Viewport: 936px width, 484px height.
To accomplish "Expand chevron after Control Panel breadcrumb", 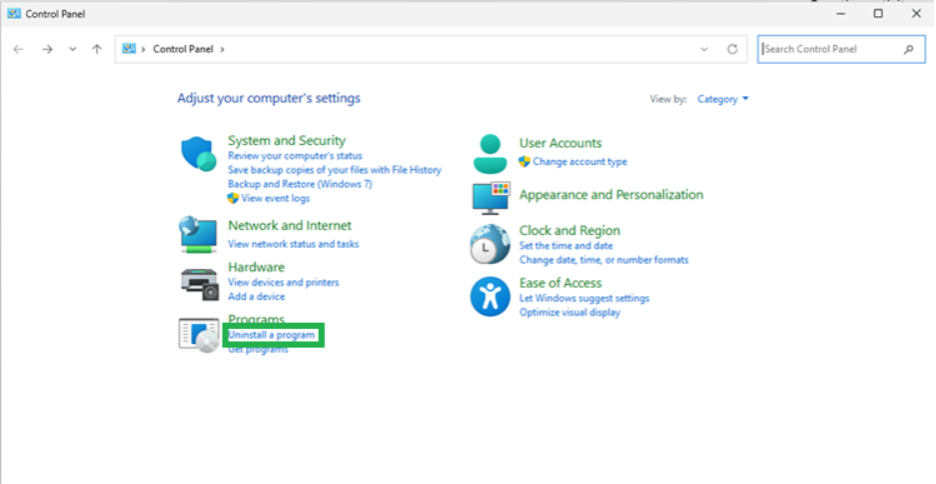I will click(x=222, y=50).
